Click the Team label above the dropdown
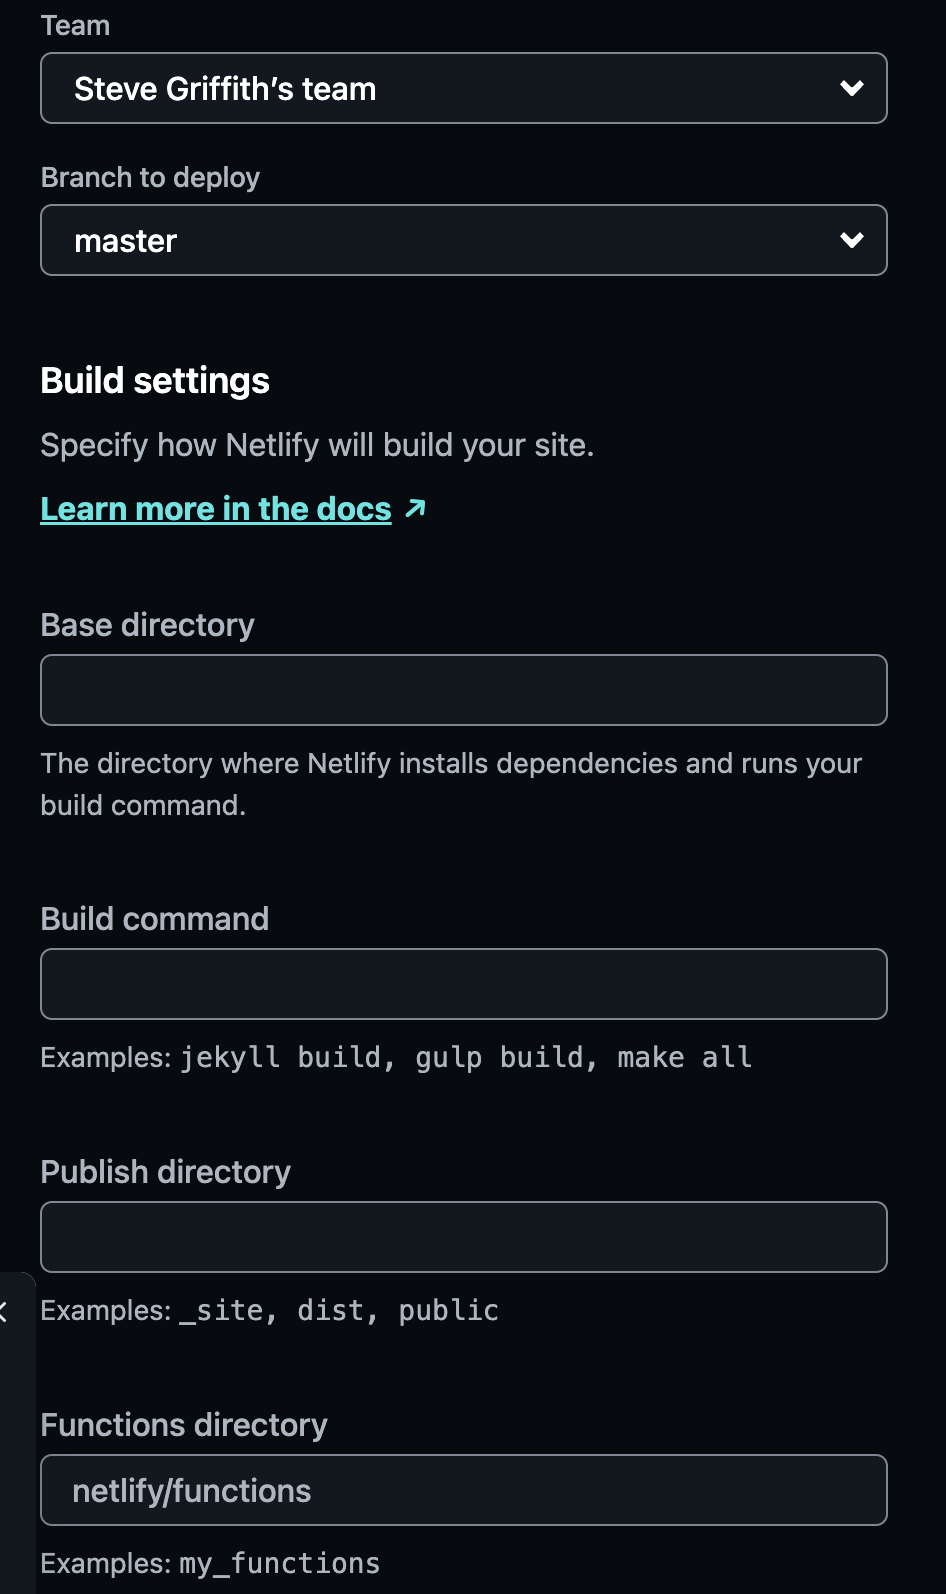The image size is (946, 1594). pyautogui.click(x=75, y=25)
